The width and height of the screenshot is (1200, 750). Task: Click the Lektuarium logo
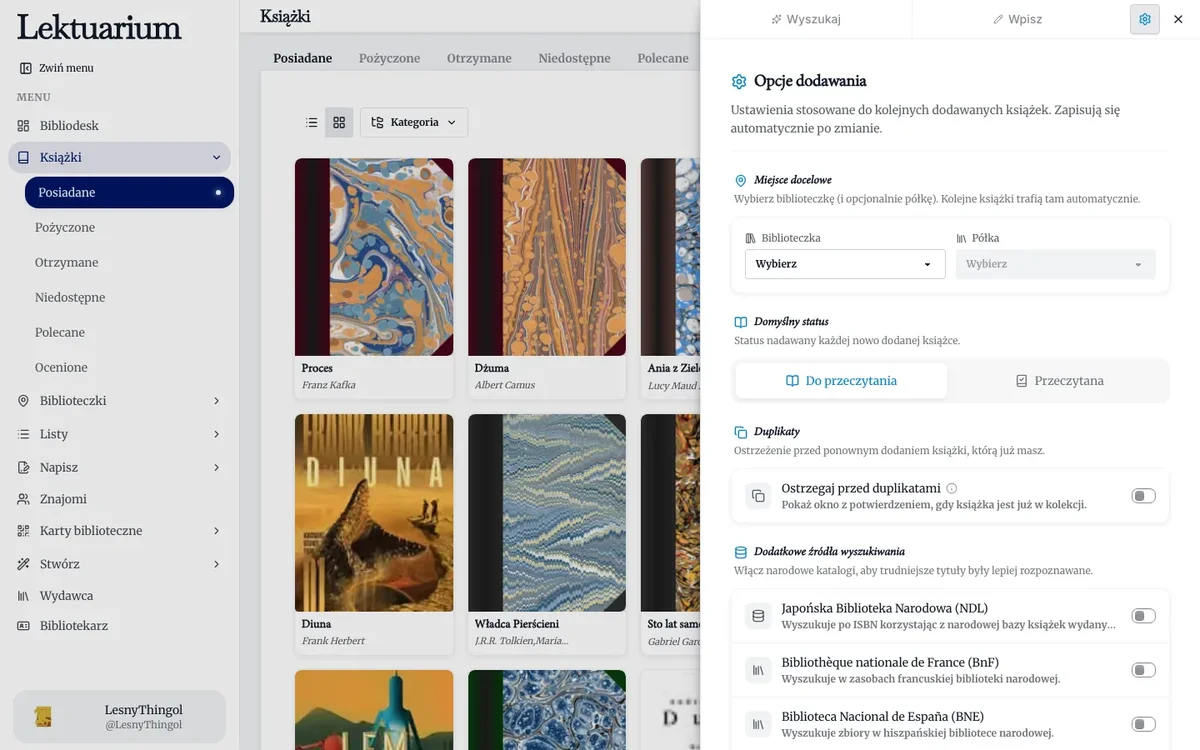[99, 27]
